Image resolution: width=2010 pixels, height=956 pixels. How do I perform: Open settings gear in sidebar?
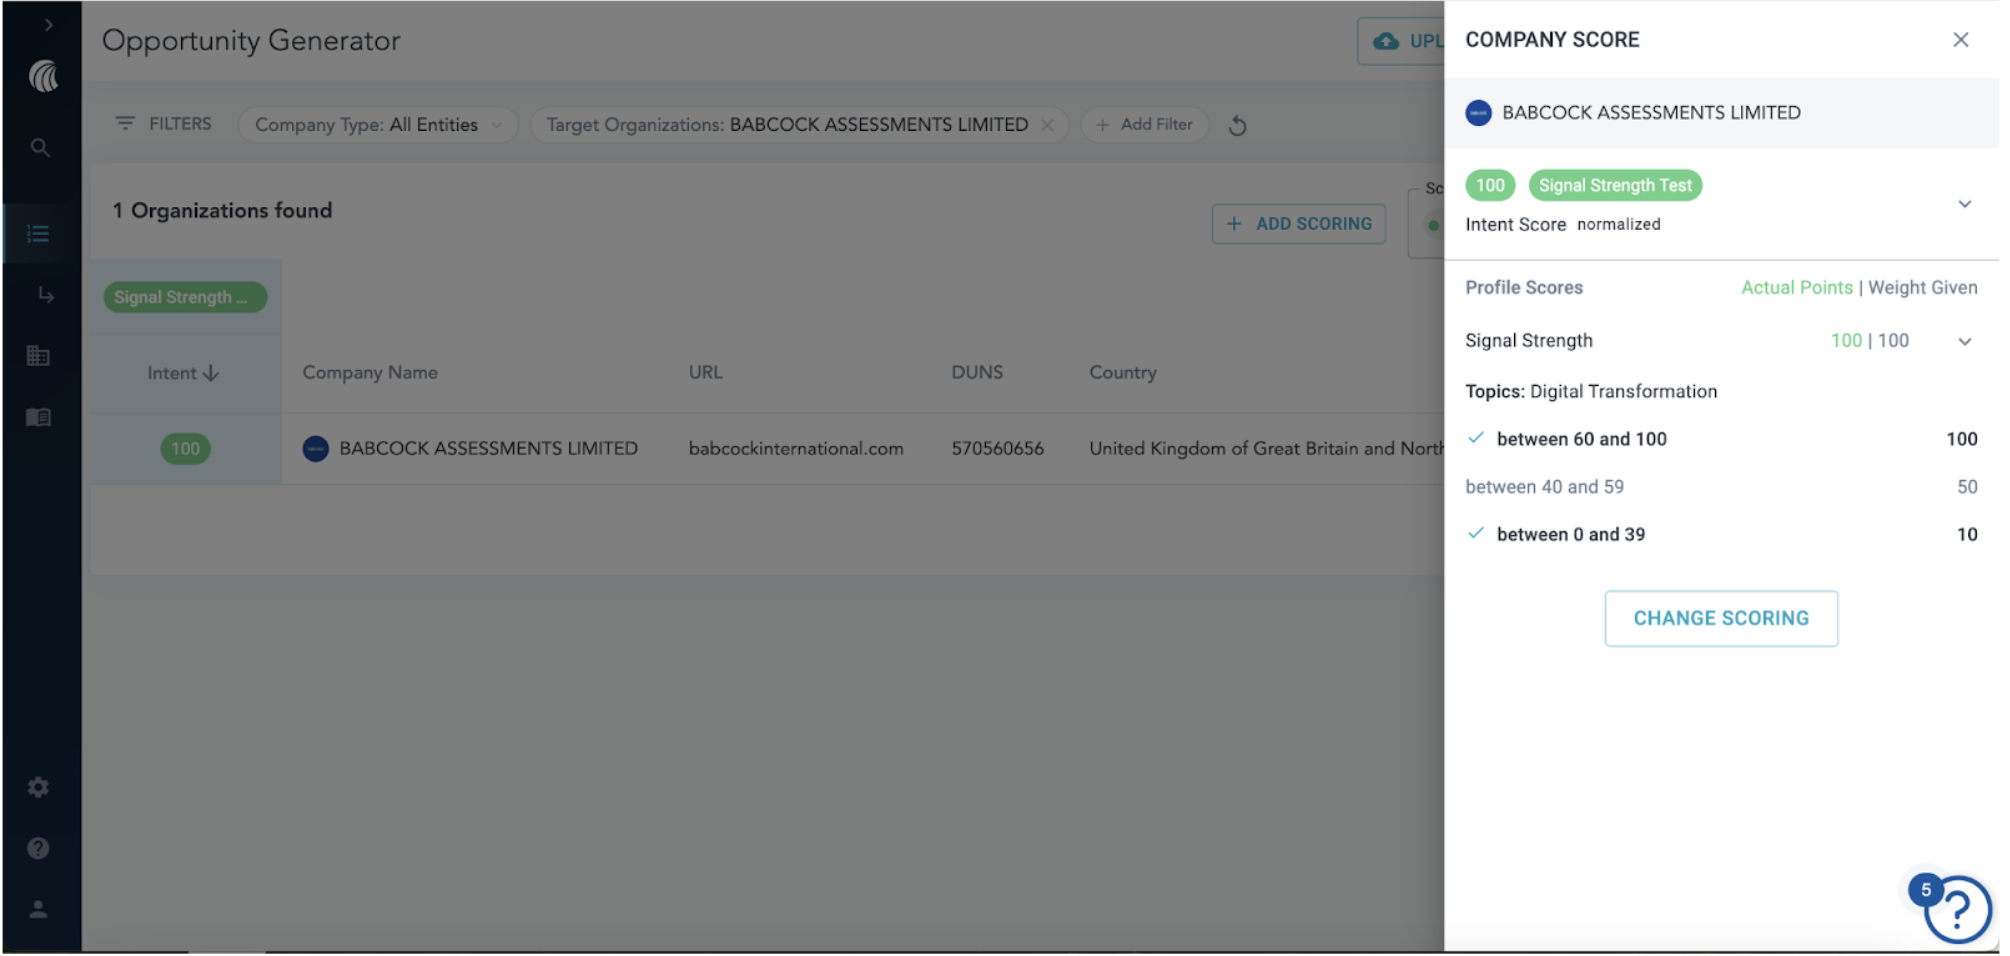(x=39, y=788)
